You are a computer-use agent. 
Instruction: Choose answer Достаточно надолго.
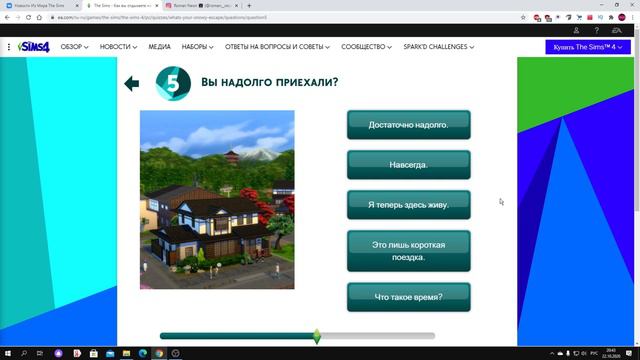[x=409, y=124]
